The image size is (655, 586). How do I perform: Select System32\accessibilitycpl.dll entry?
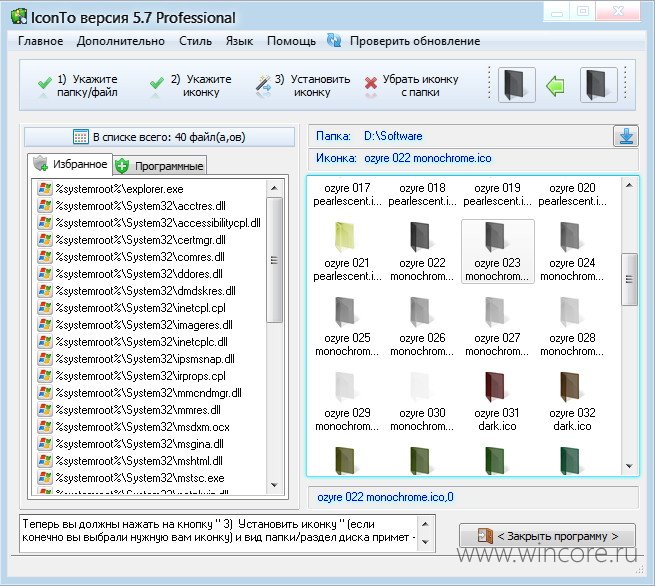(150, 223)
